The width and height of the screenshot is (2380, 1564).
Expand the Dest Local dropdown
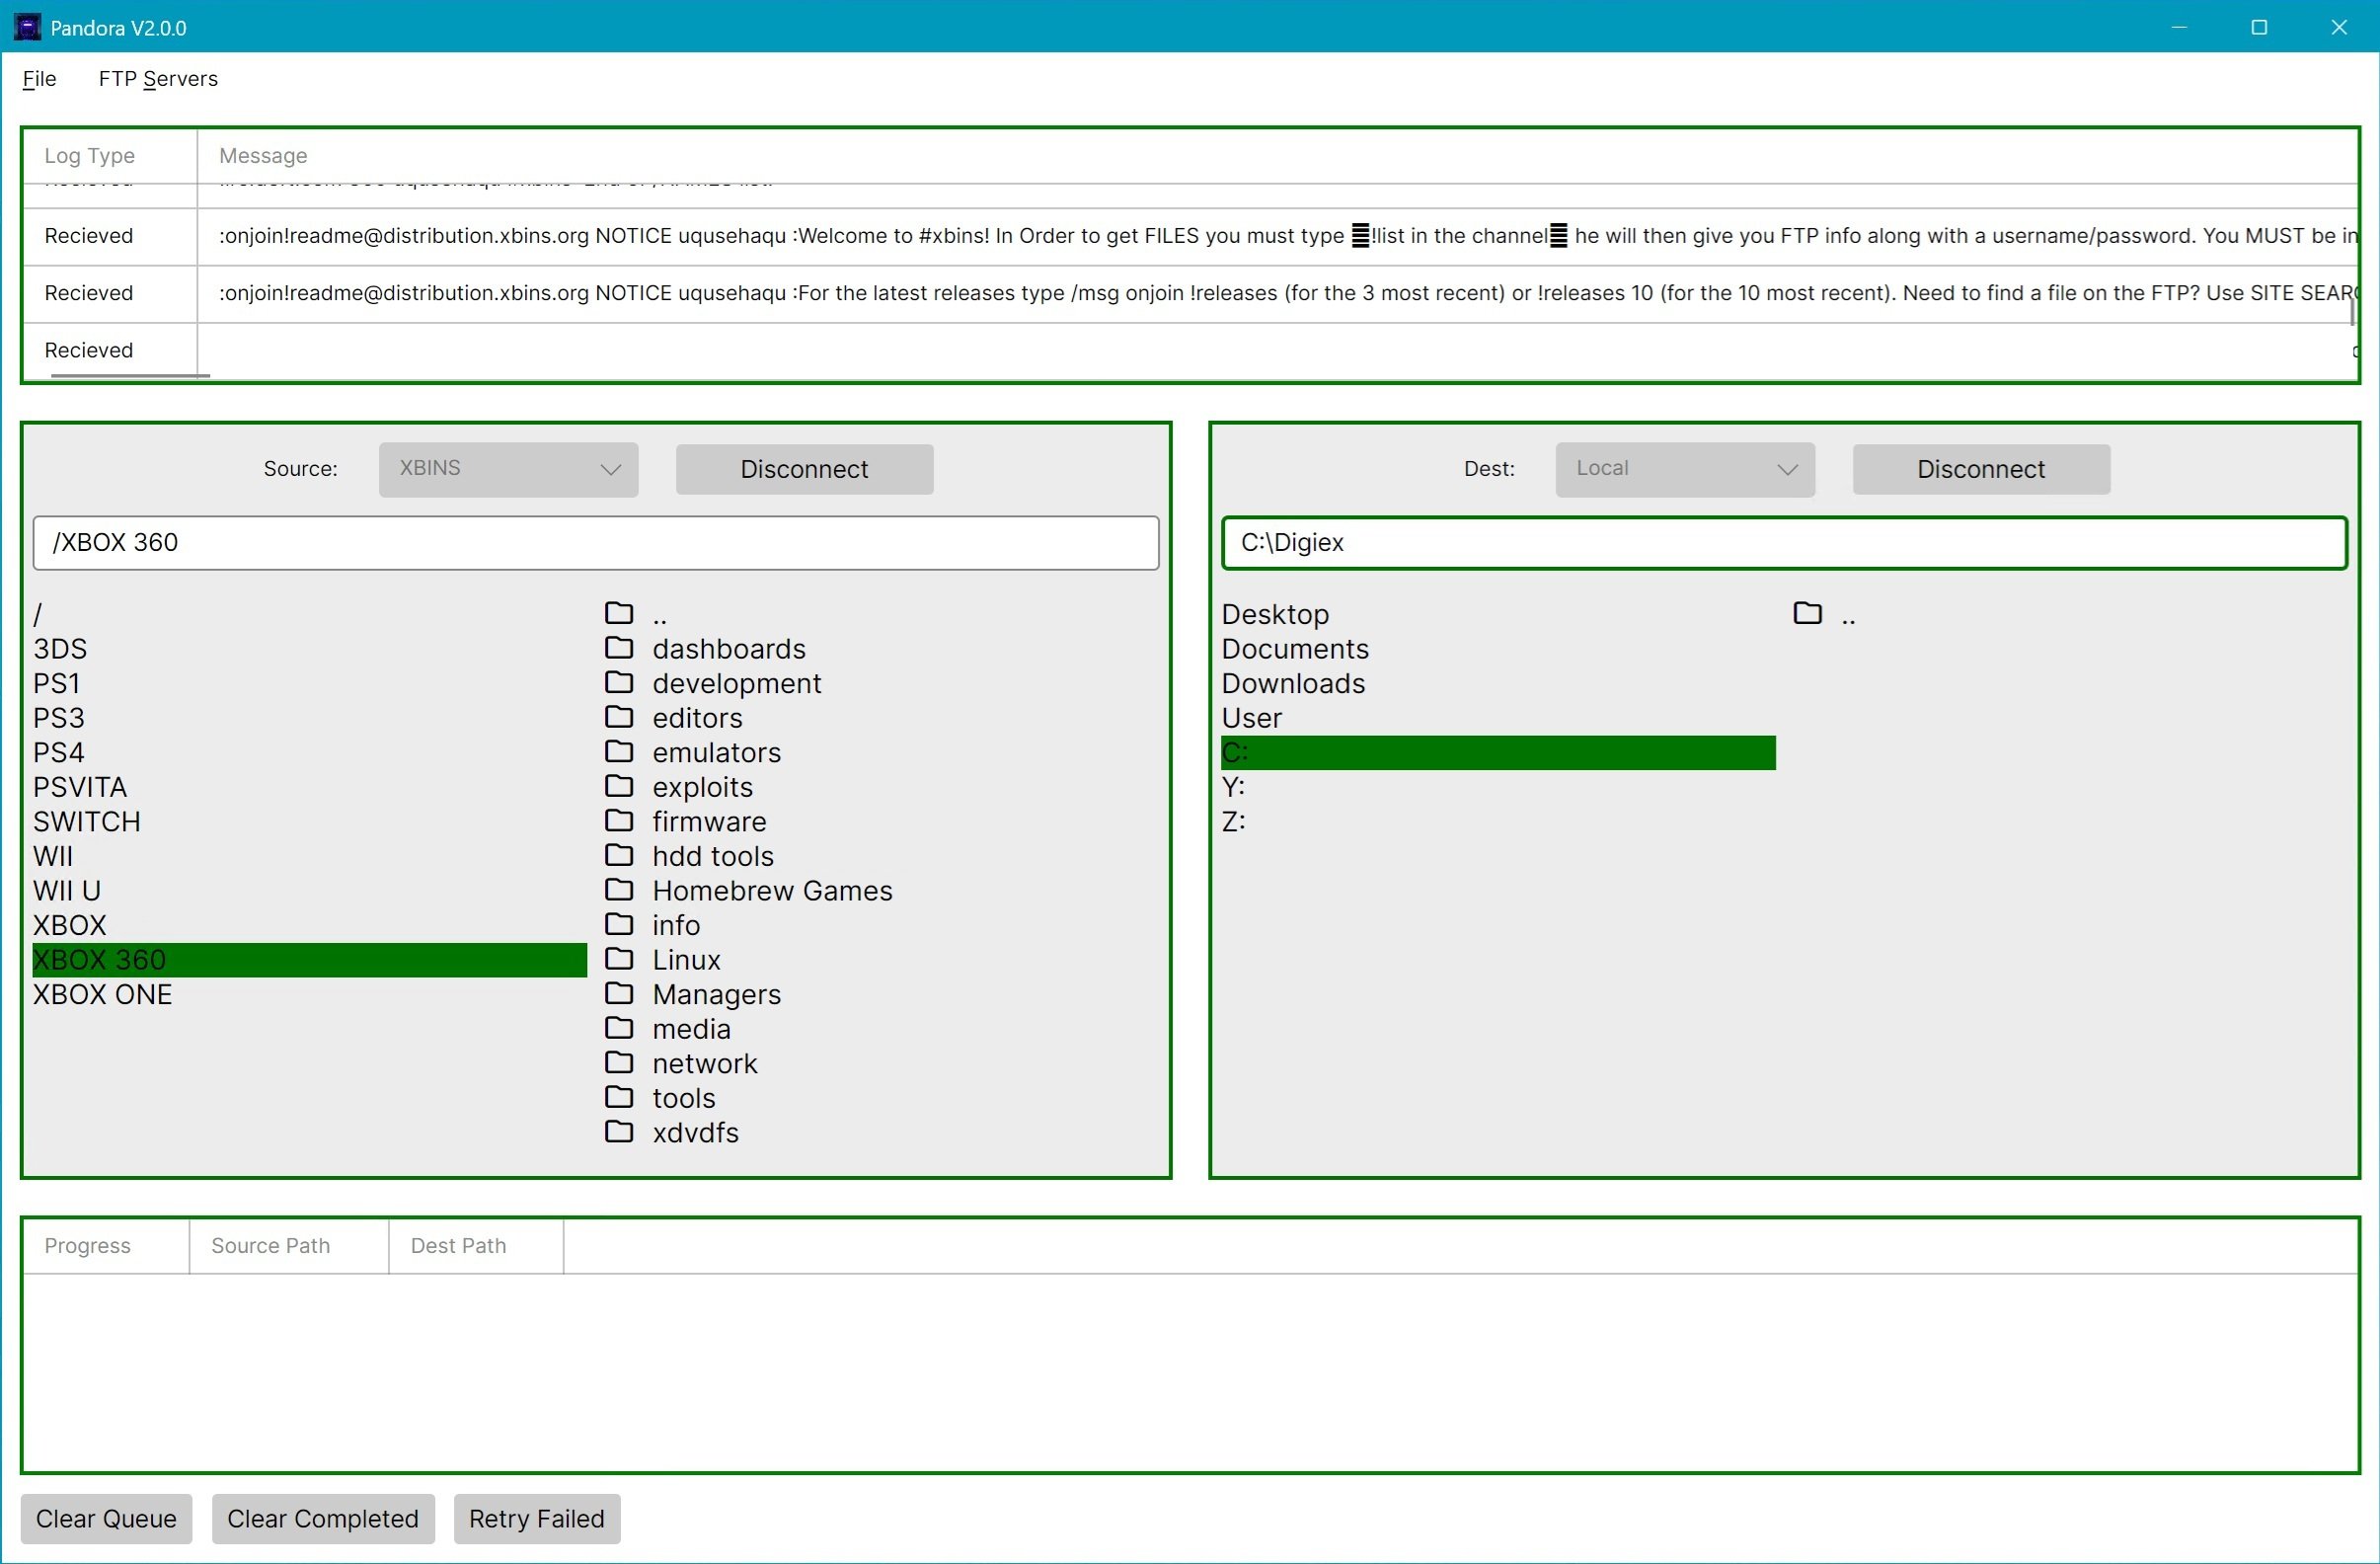[x=1685, y=469]
